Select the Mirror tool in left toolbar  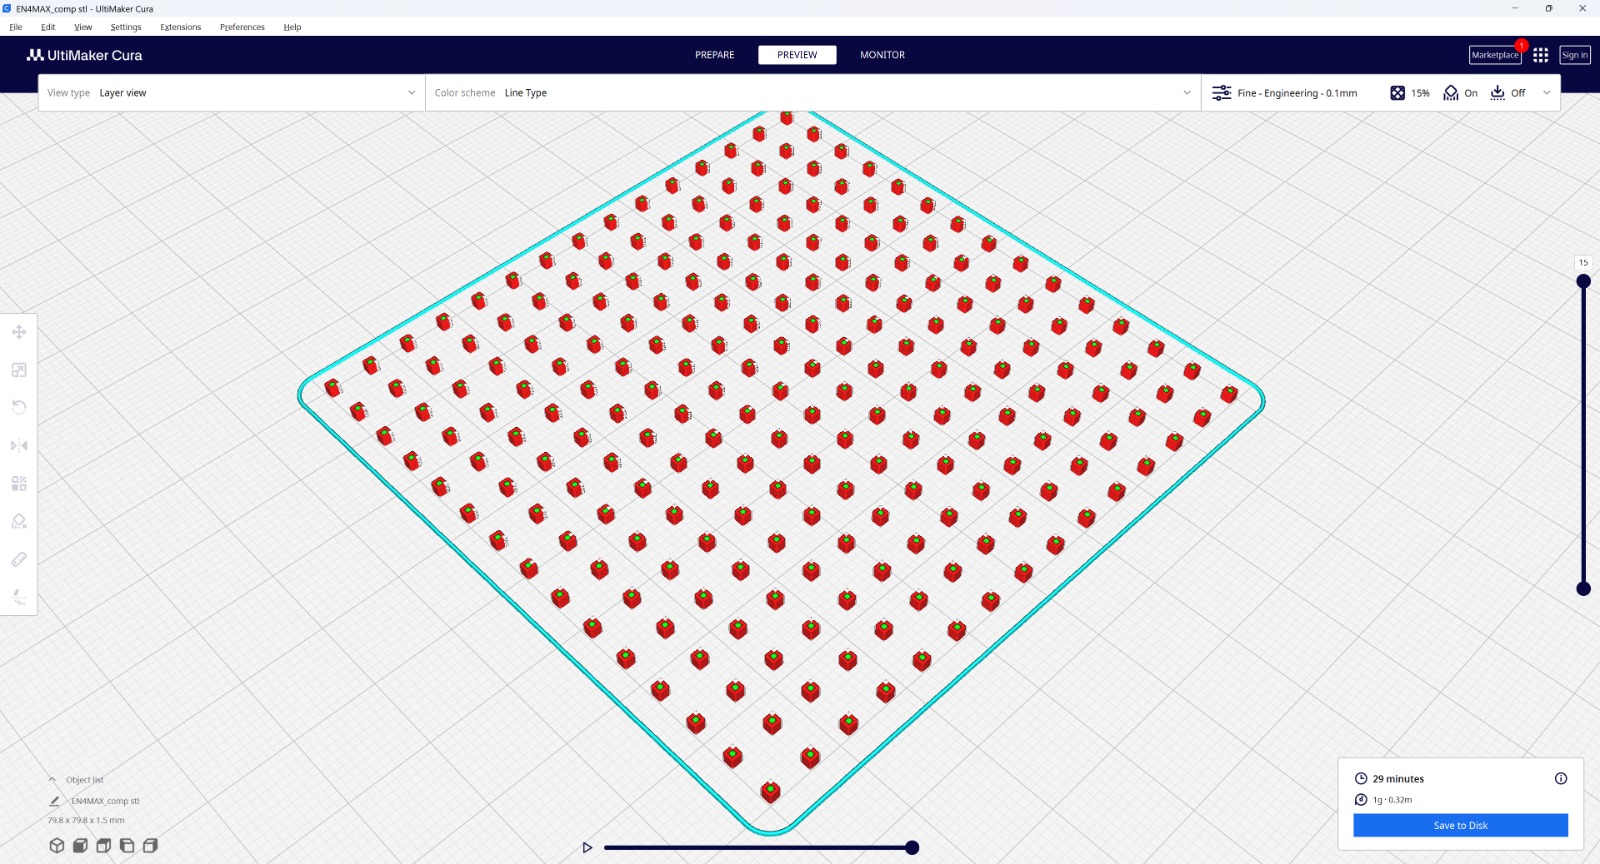click(x=19, y=446)
